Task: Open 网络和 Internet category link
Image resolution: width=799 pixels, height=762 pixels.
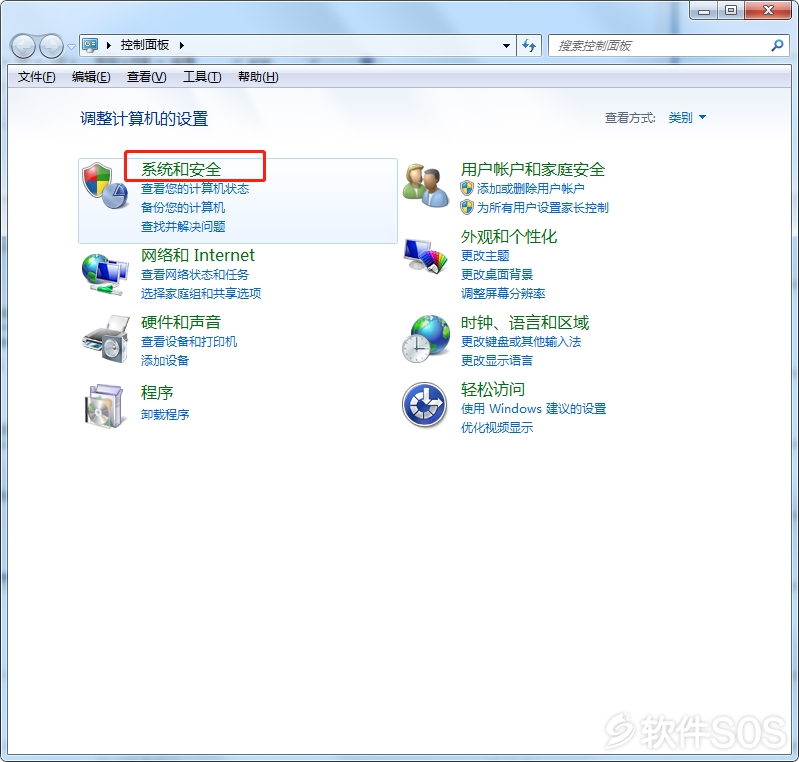Action: (x=198, y=255)
